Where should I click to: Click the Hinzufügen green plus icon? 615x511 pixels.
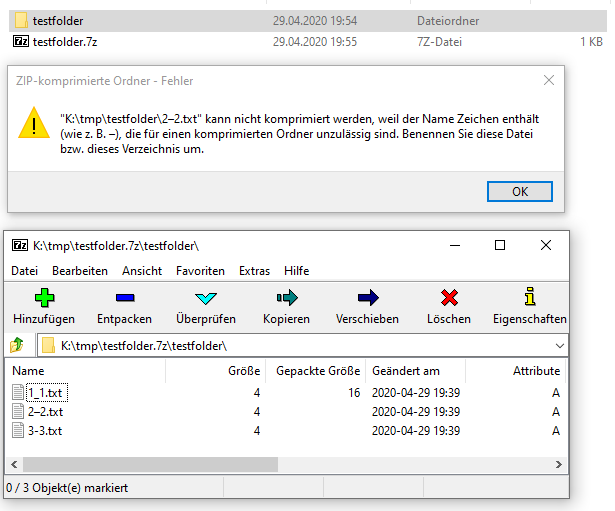point(44,298)
